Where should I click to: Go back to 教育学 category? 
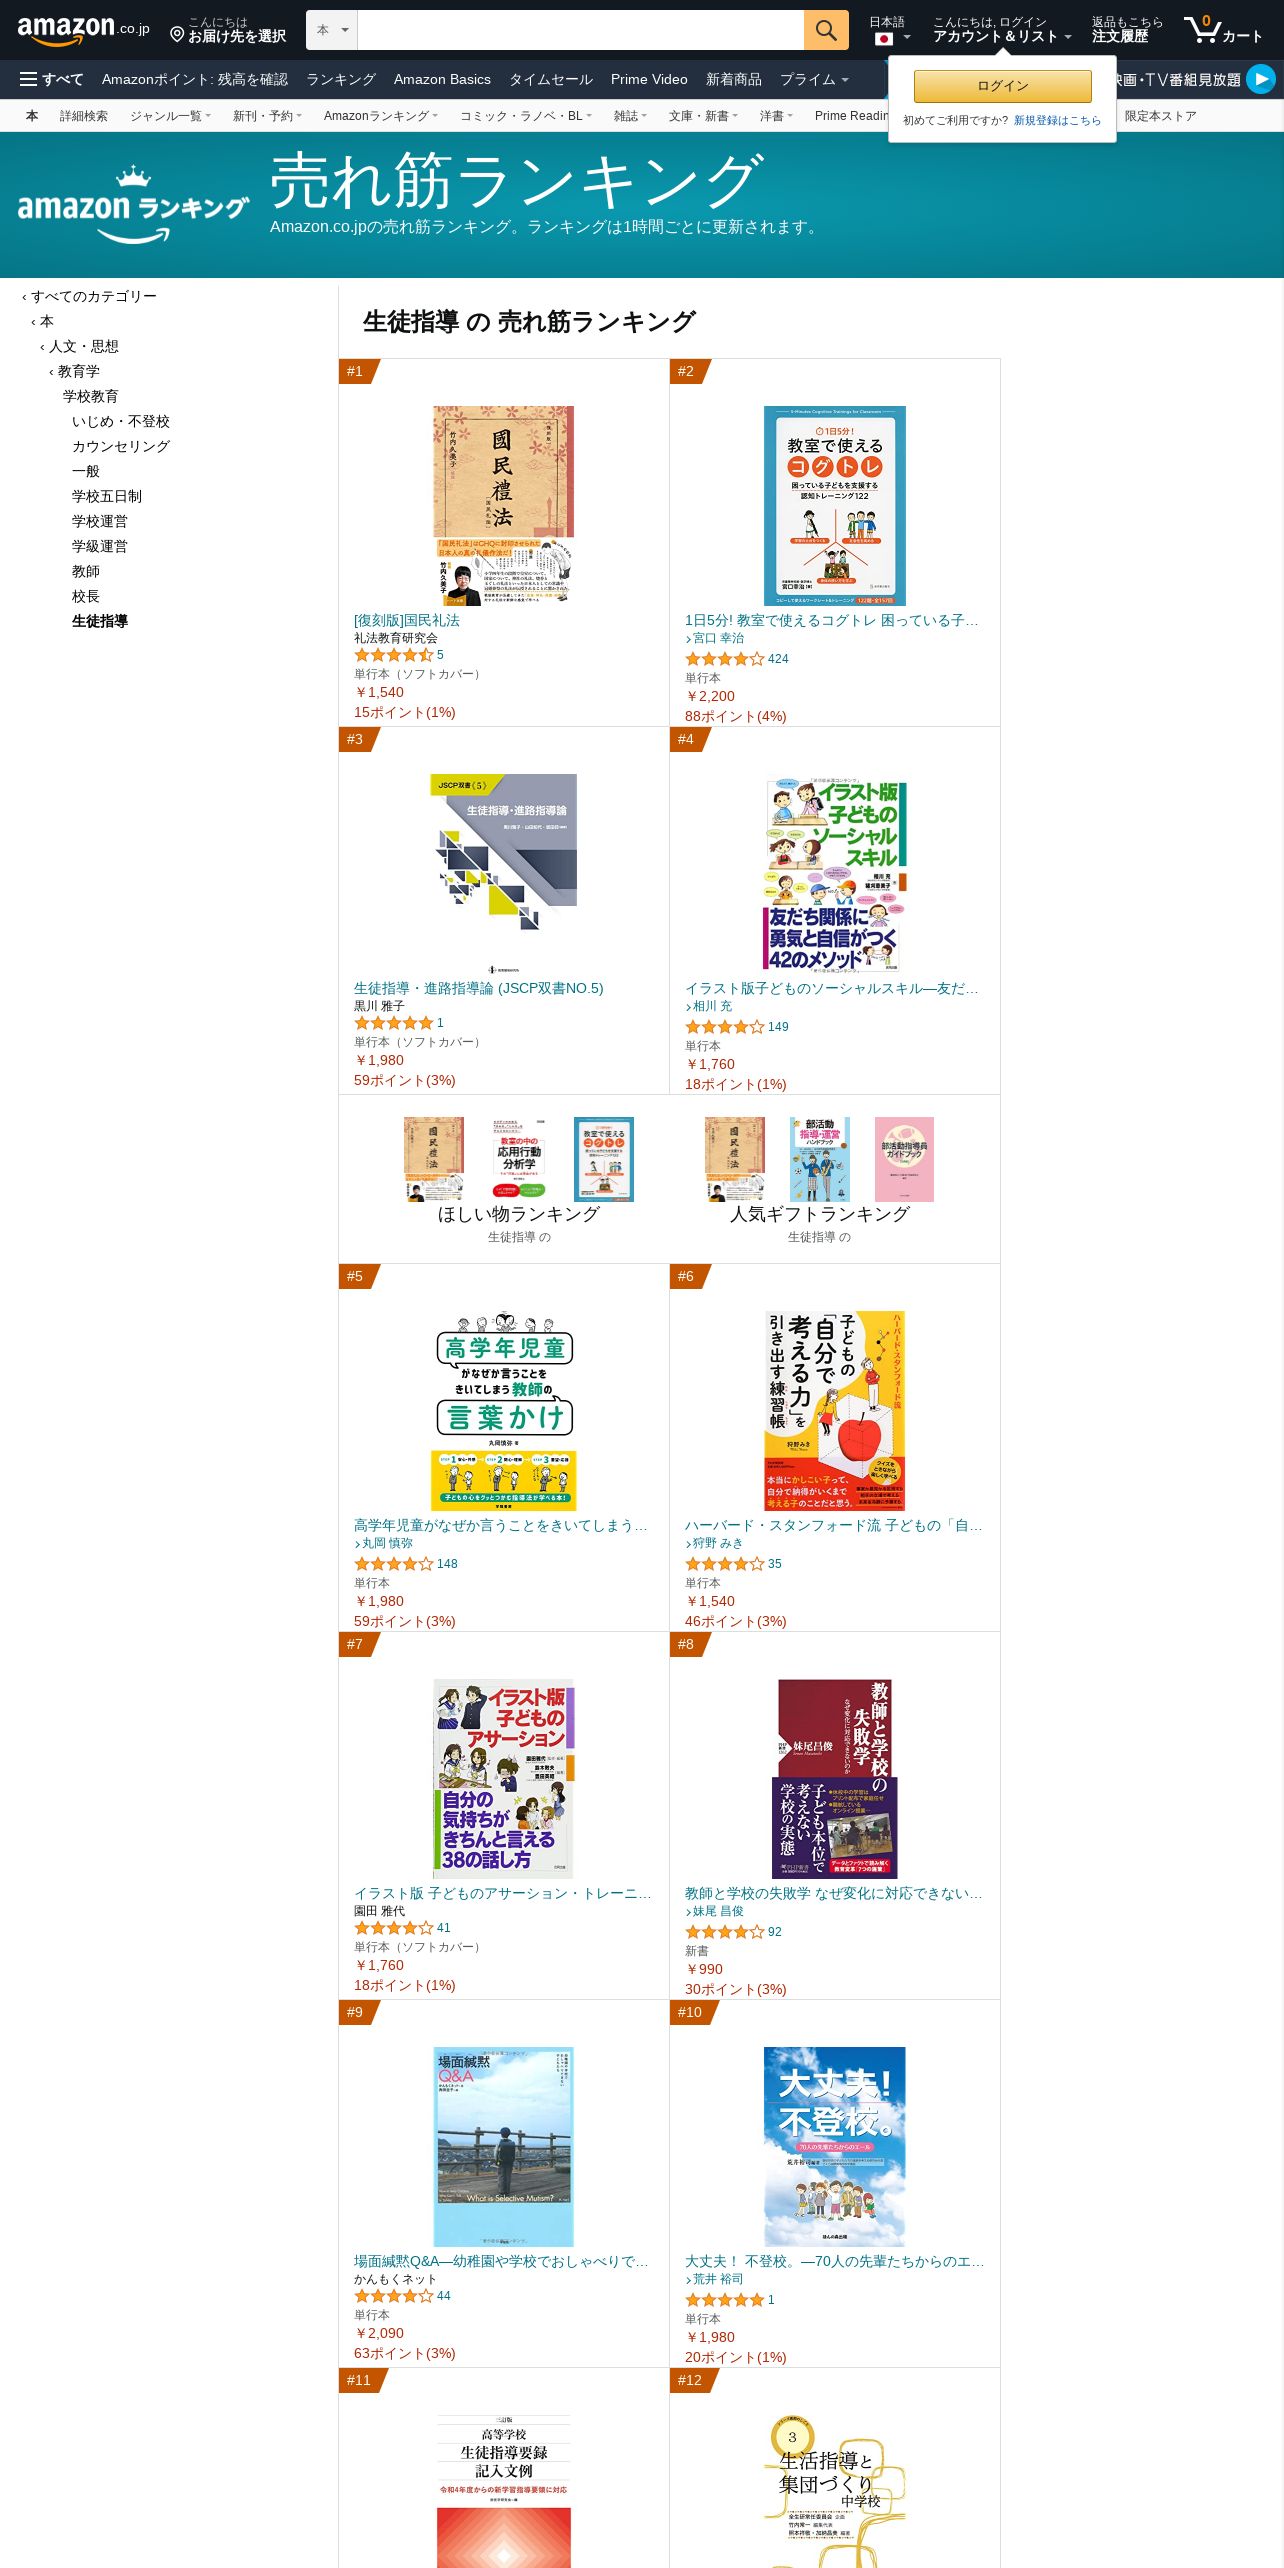click(78, 371)
